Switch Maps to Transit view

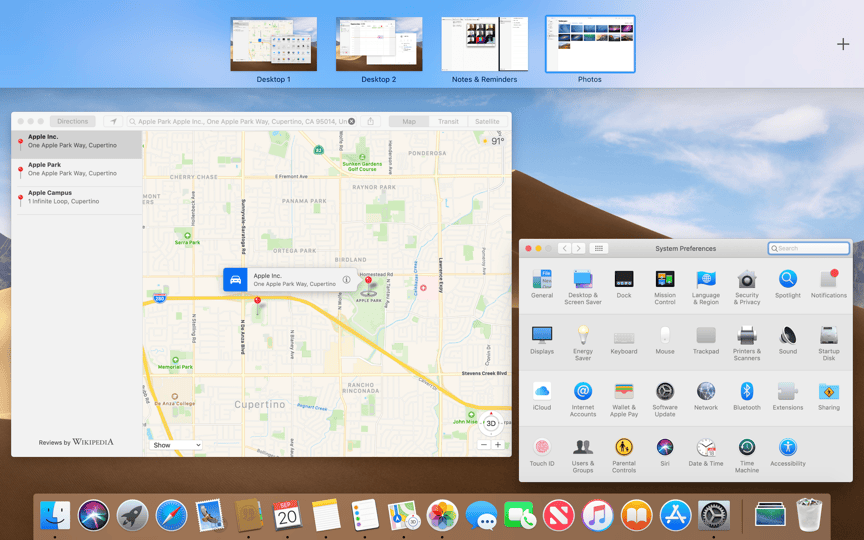click(448, 121)
